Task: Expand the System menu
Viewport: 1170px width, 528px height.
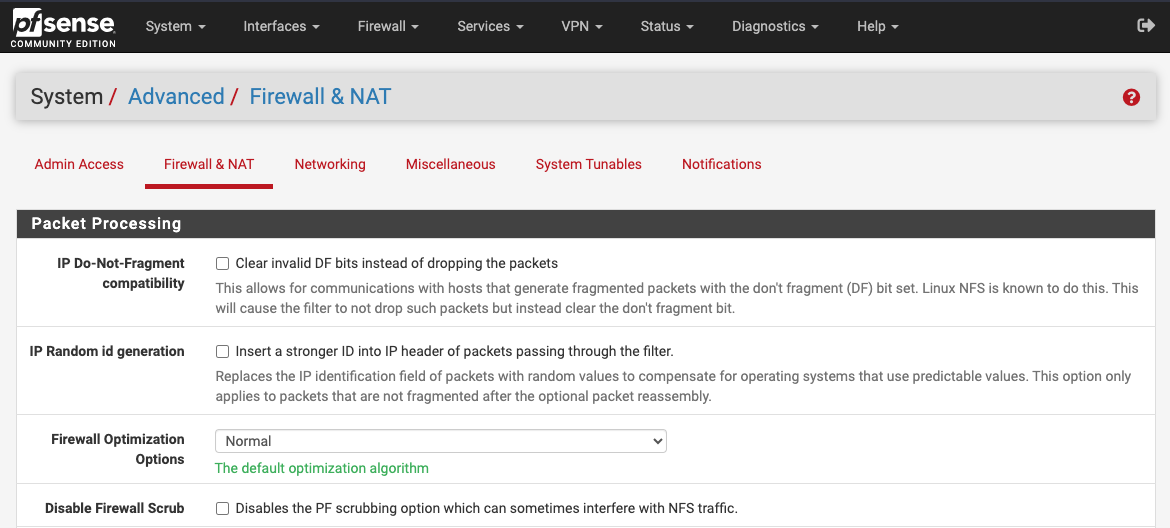Action: [x=175, y=26]
